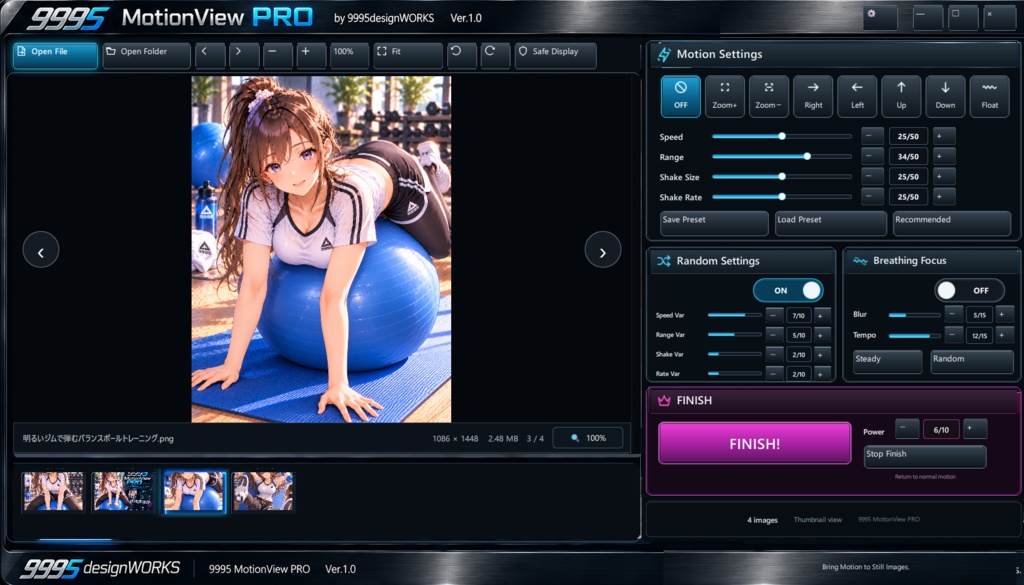Click the large left arrow on viewer

click(x=40, y=249)
